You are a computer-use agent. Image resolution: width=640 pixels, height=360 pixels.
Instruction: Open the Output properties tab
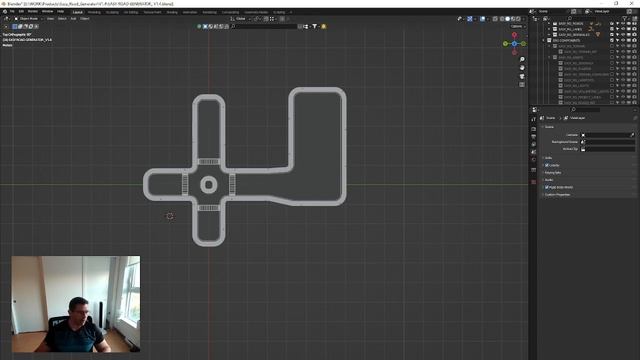coord(533,137)
